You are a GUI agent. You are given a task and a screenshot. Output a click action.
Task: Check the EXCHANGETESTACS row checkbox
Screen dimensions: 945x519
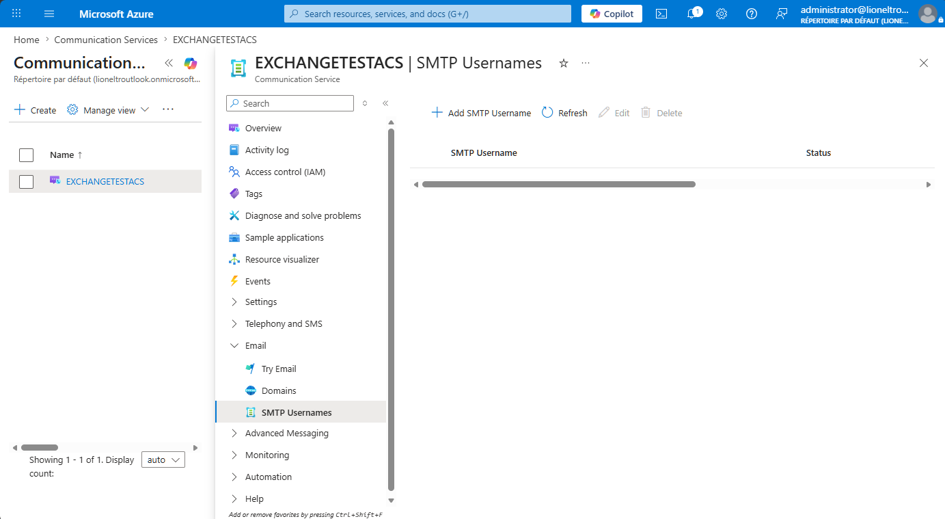tap(27, 181)
